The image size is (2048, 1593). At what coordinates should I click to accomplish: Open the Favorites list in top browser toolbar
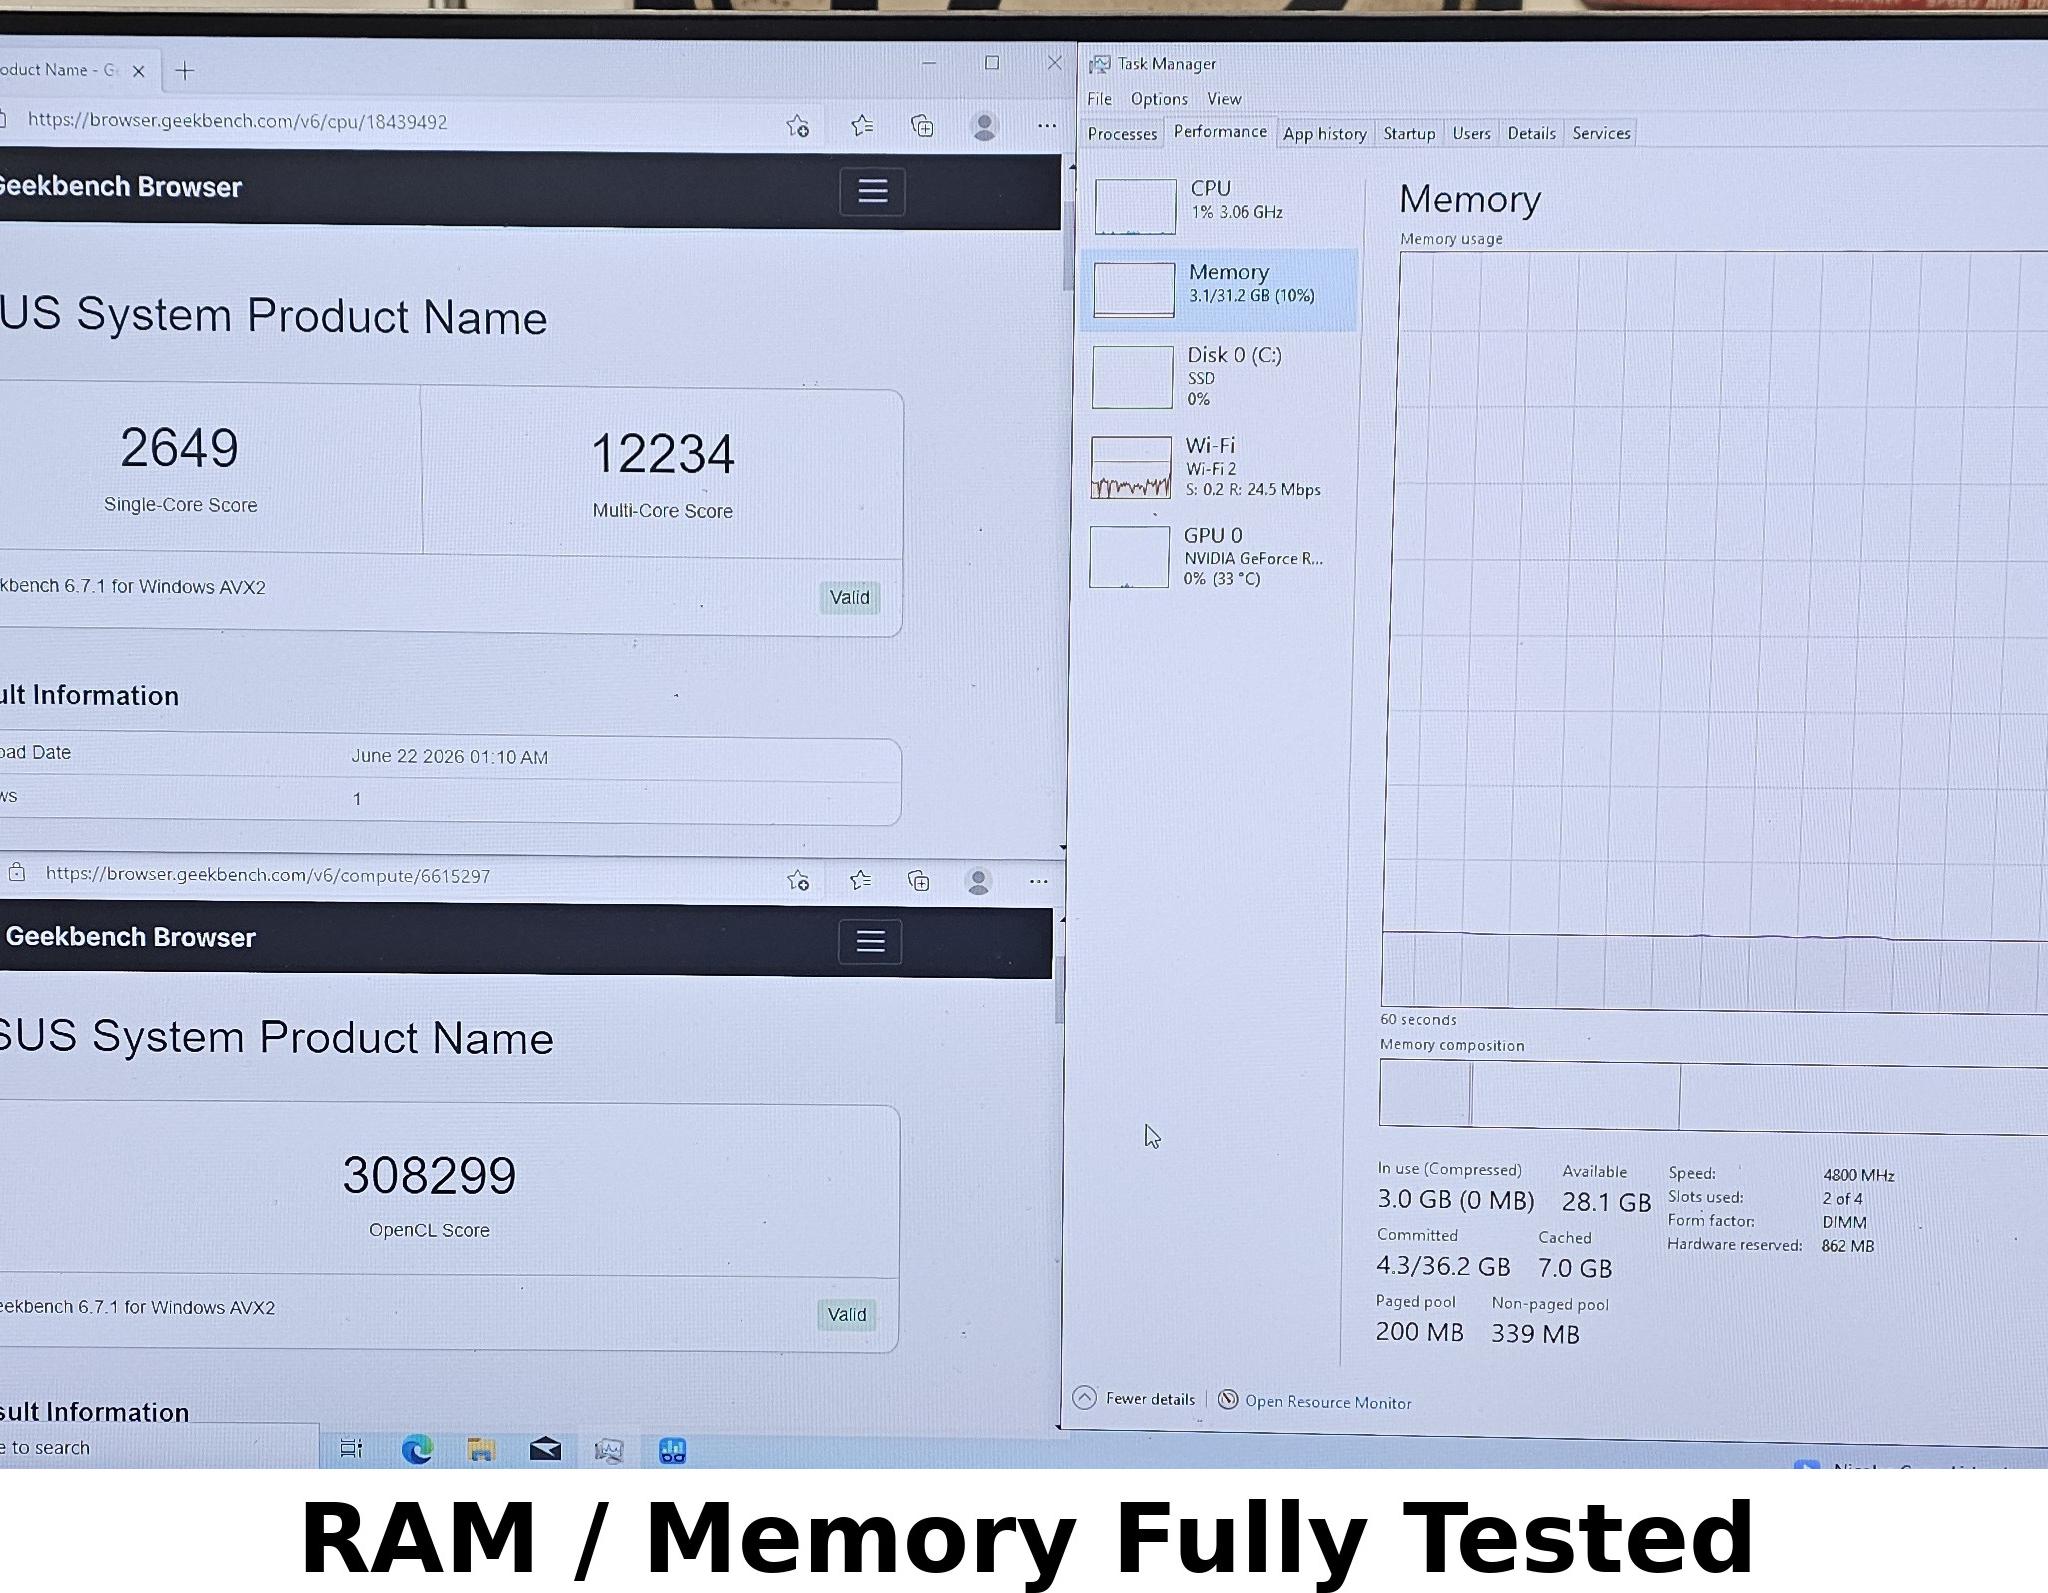click(x=861, y=126)
